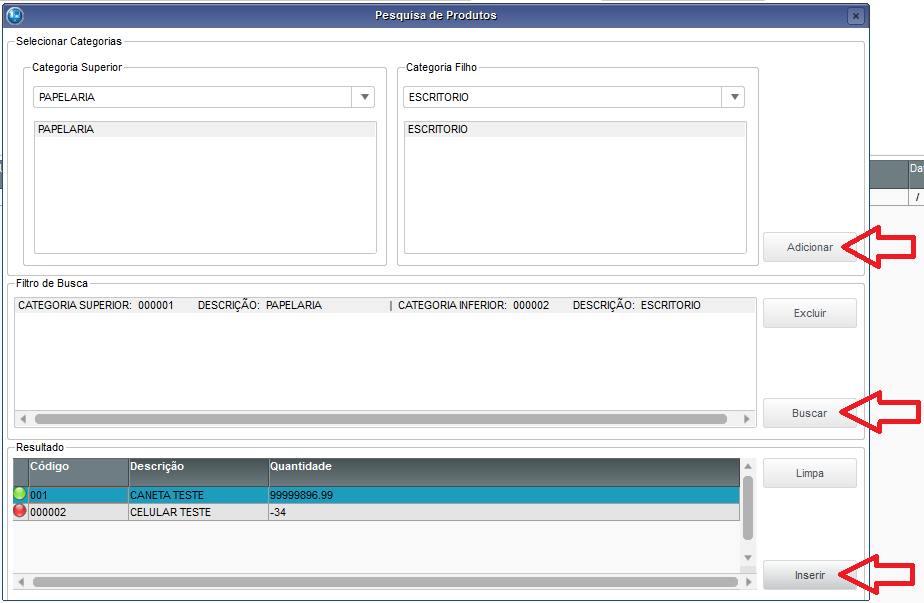Select PAPELARIA in the superior category list
The height and width of the screenshot is (603, 924).
[205, 129]
